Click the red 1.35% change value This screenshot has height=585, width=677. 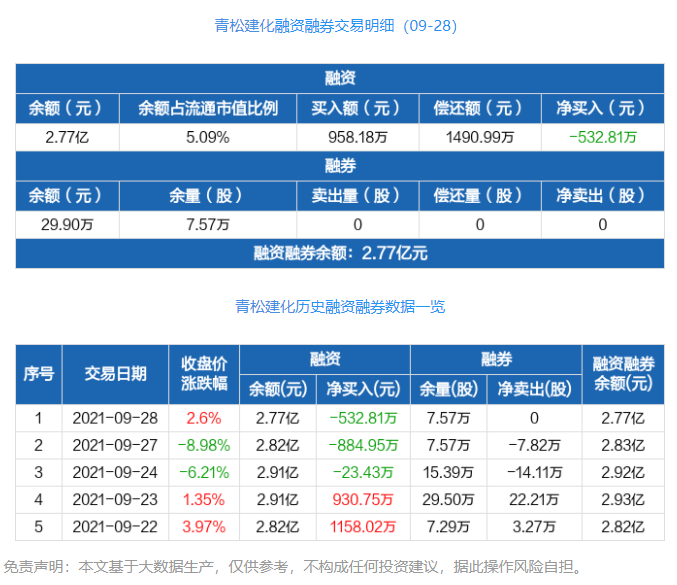(x=204, y=500)
